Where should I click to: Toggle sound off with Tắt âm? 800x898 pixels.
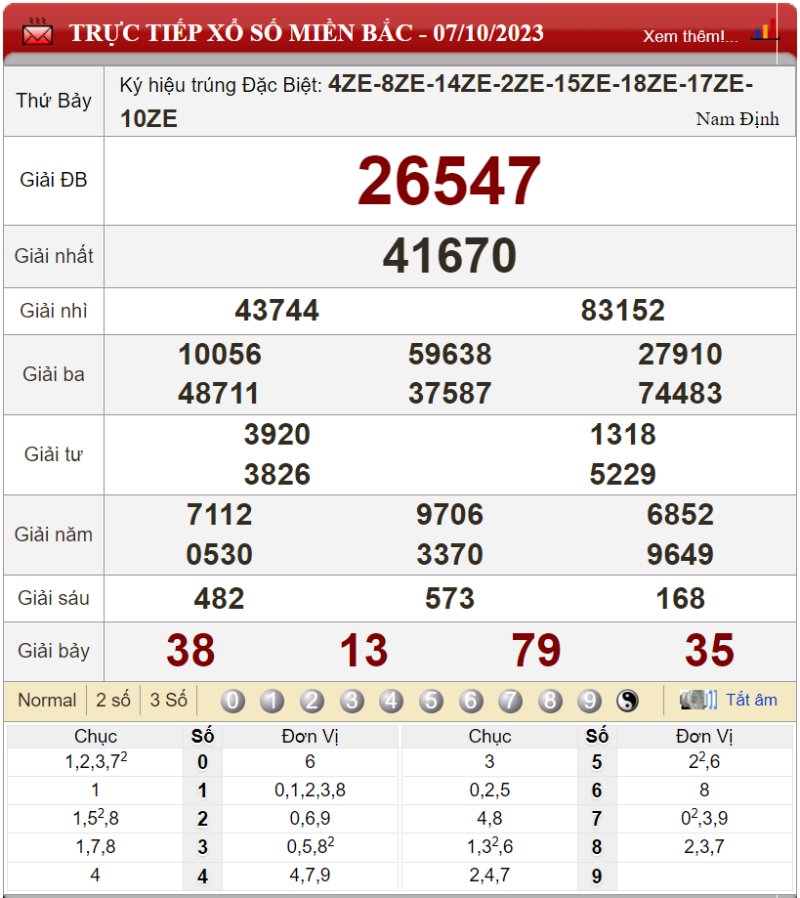tap(751, 700)
